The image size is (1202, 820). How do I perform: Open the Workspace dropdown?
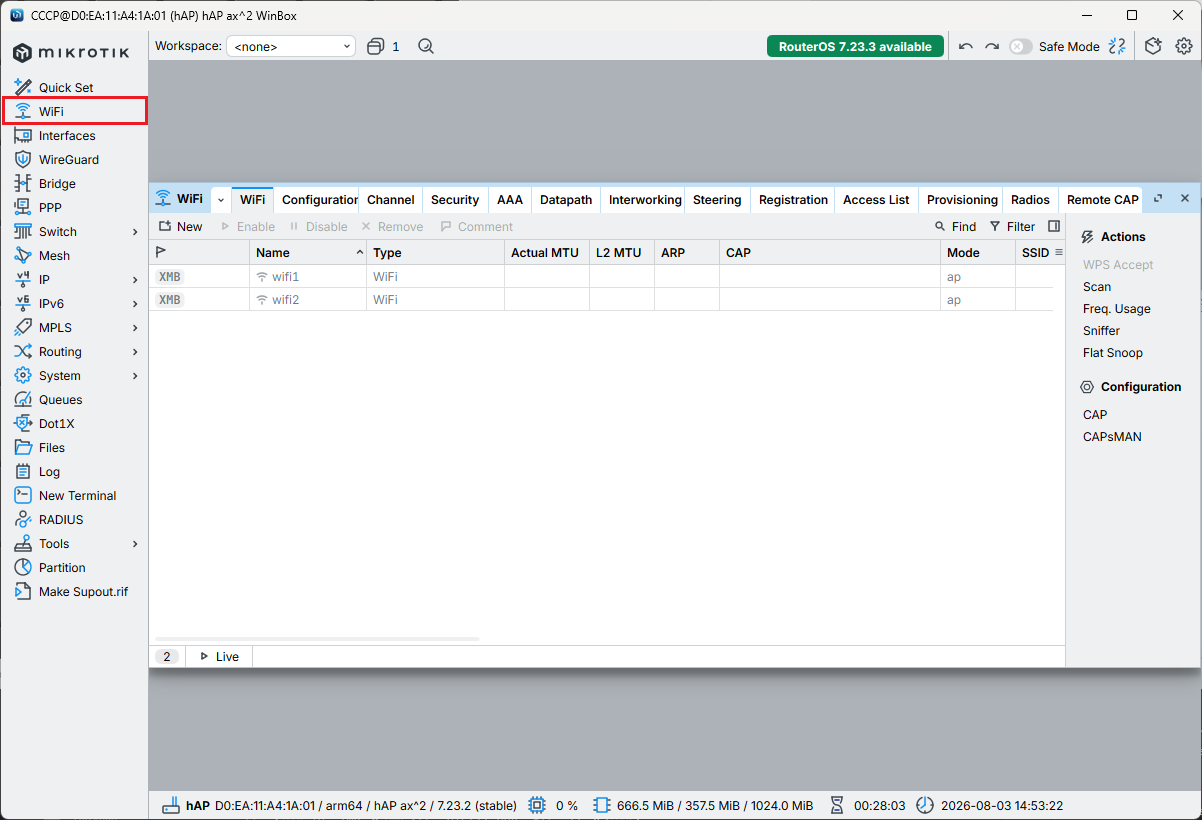[x=291, y=46]
